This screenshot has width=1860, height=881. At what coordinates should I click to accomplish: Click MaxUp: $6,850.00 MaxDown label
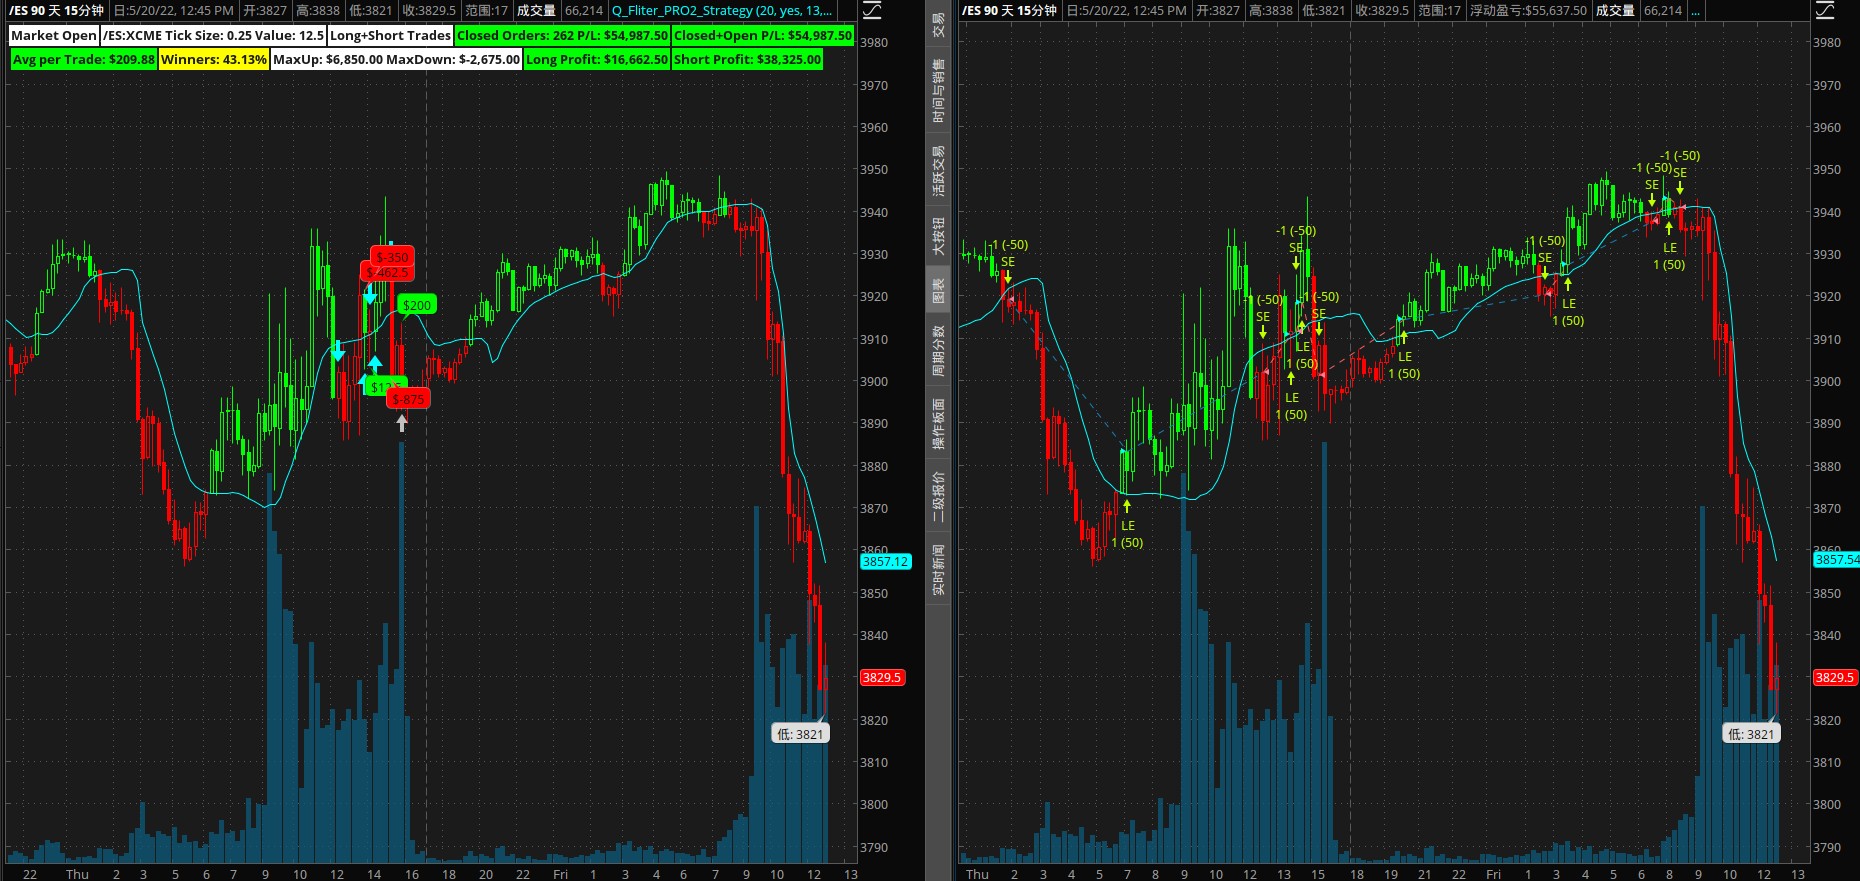[397, 59]
